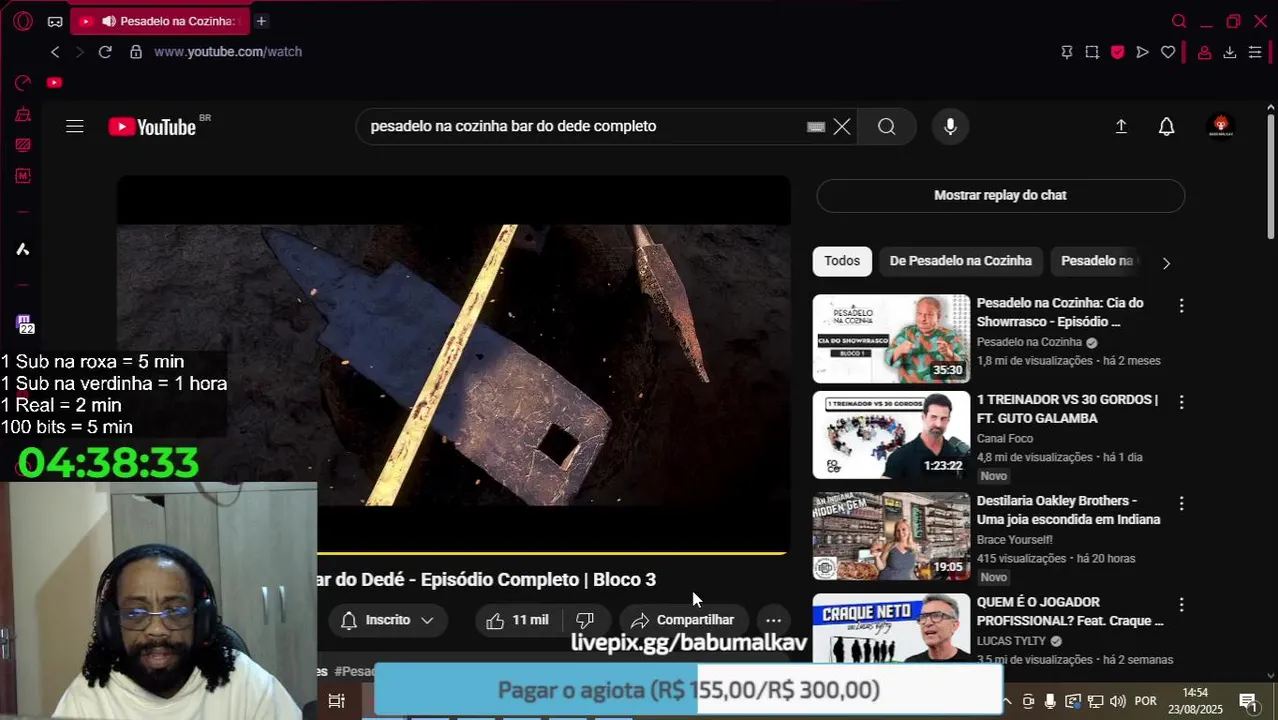Open the striped screen icon in sidebar
1278x720 pixels.
point(23,145)
